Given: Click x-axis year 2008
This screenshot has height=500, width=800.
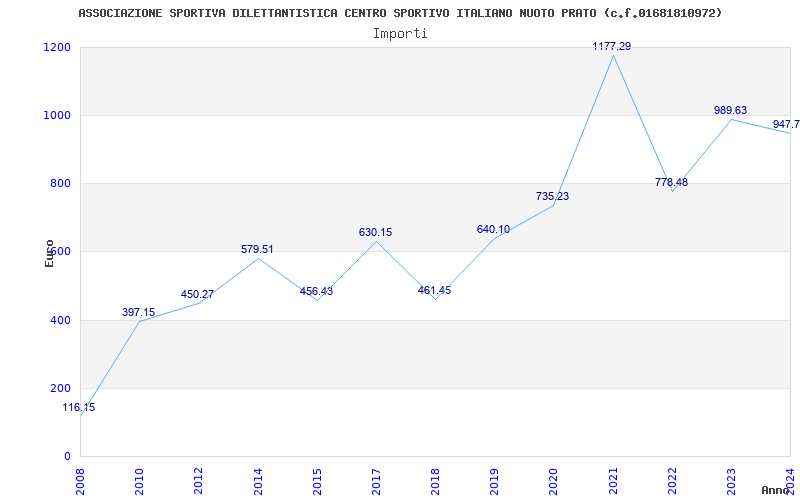Looking at the screenshot, I should point(81,481).
